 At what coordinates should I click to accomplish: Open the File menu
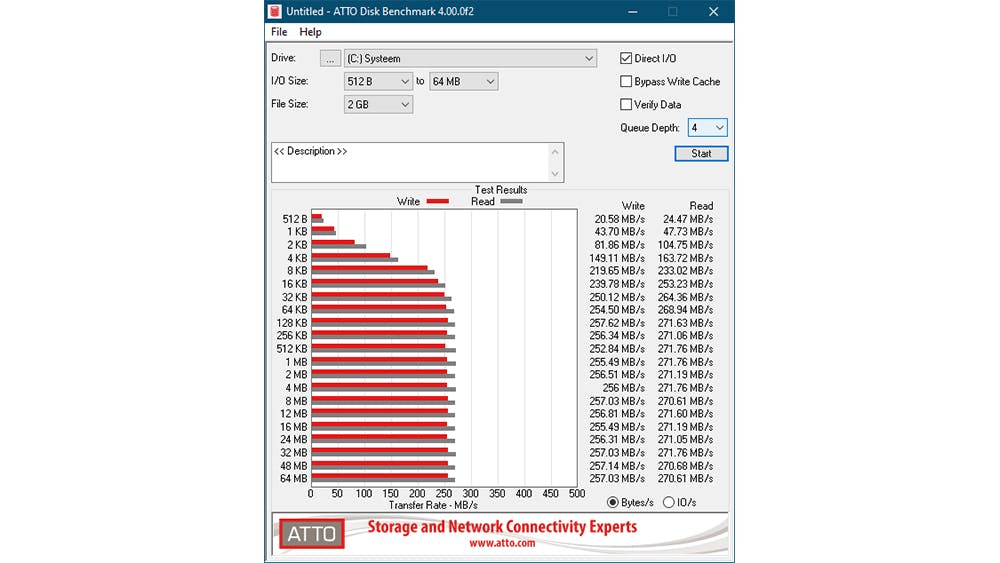pos(279,32)
